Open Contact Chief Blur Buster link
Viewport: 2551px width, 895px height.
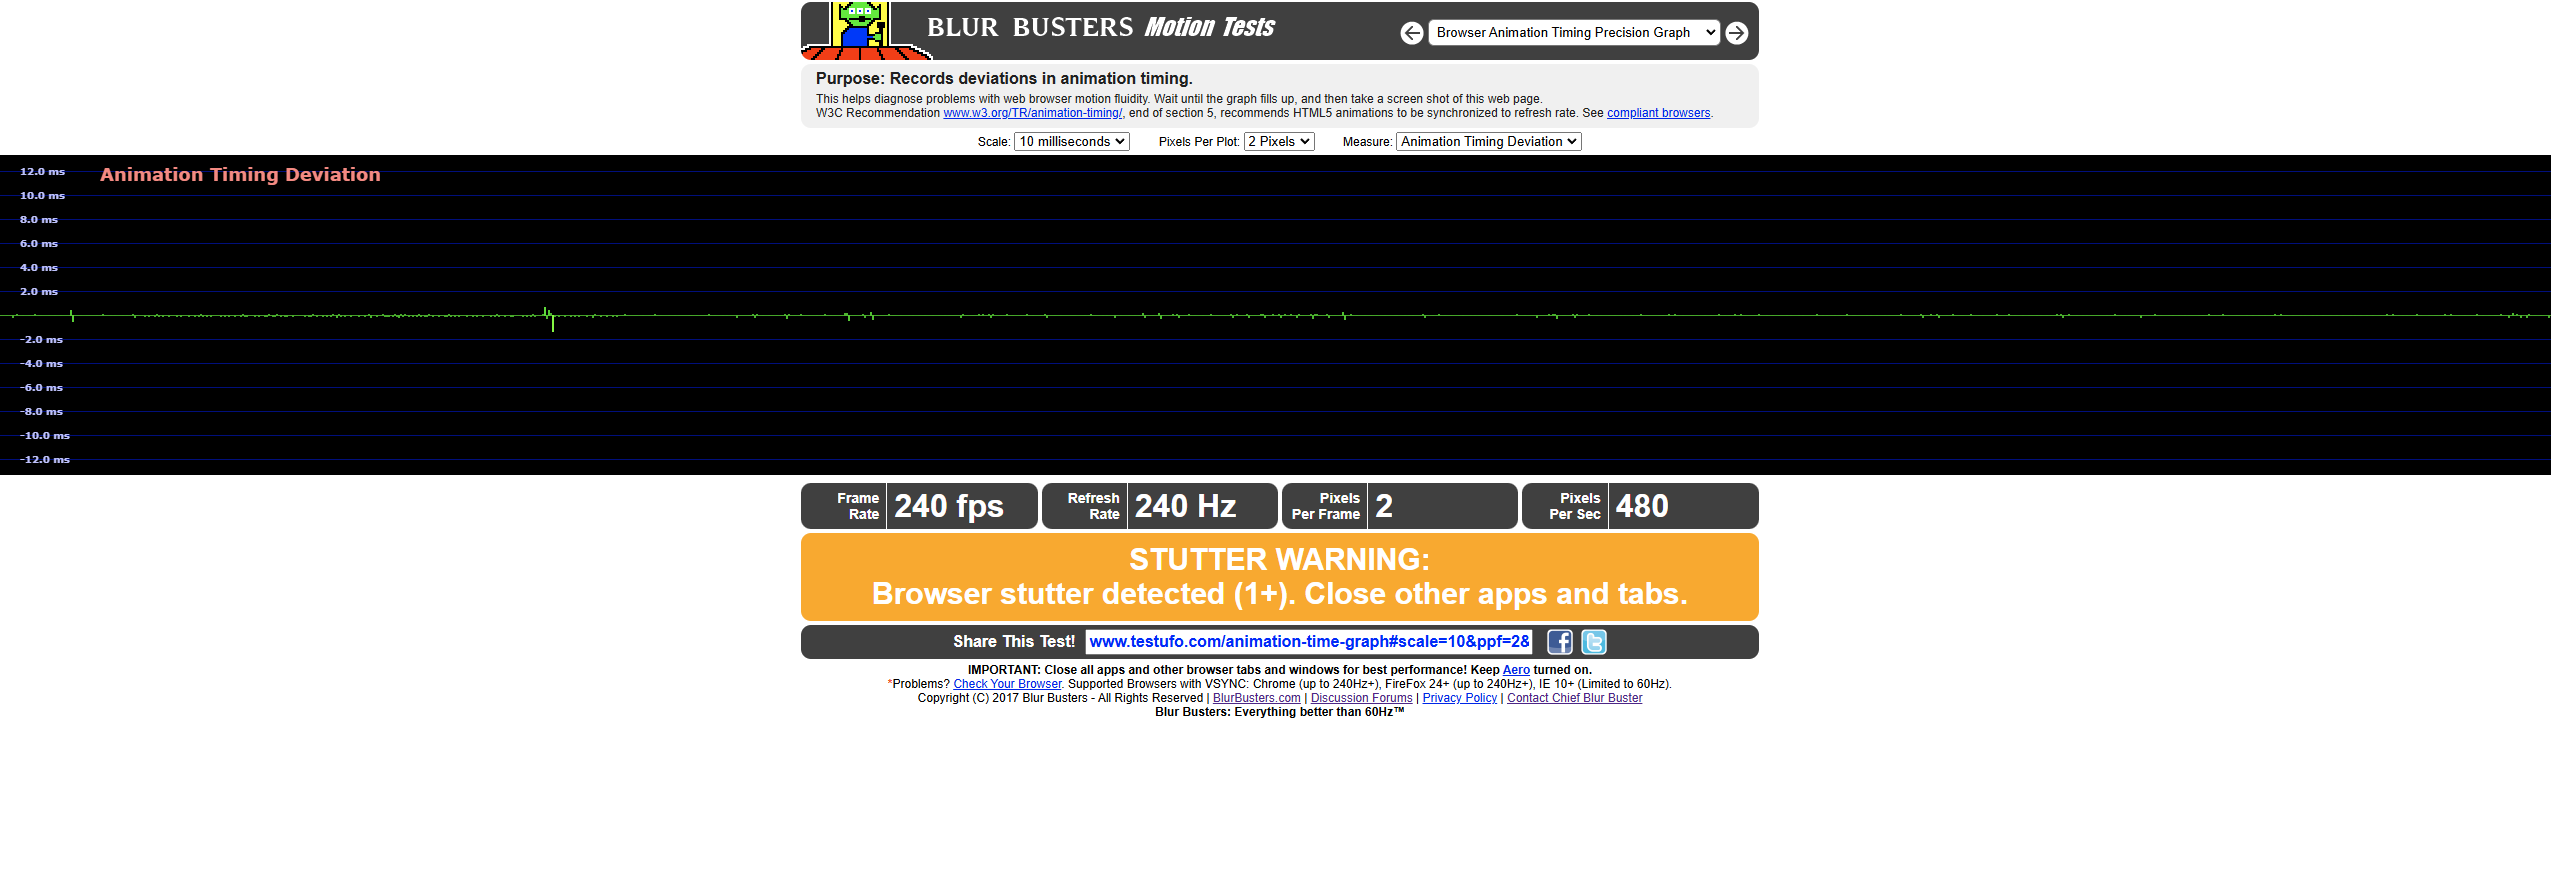[1574, 698]
